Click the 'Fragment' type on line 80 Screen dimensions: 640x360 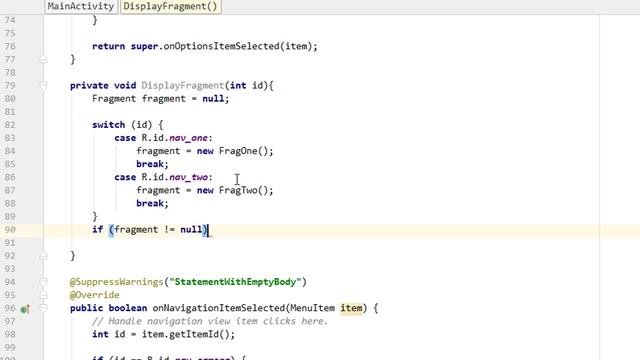(x=114, y=98)
